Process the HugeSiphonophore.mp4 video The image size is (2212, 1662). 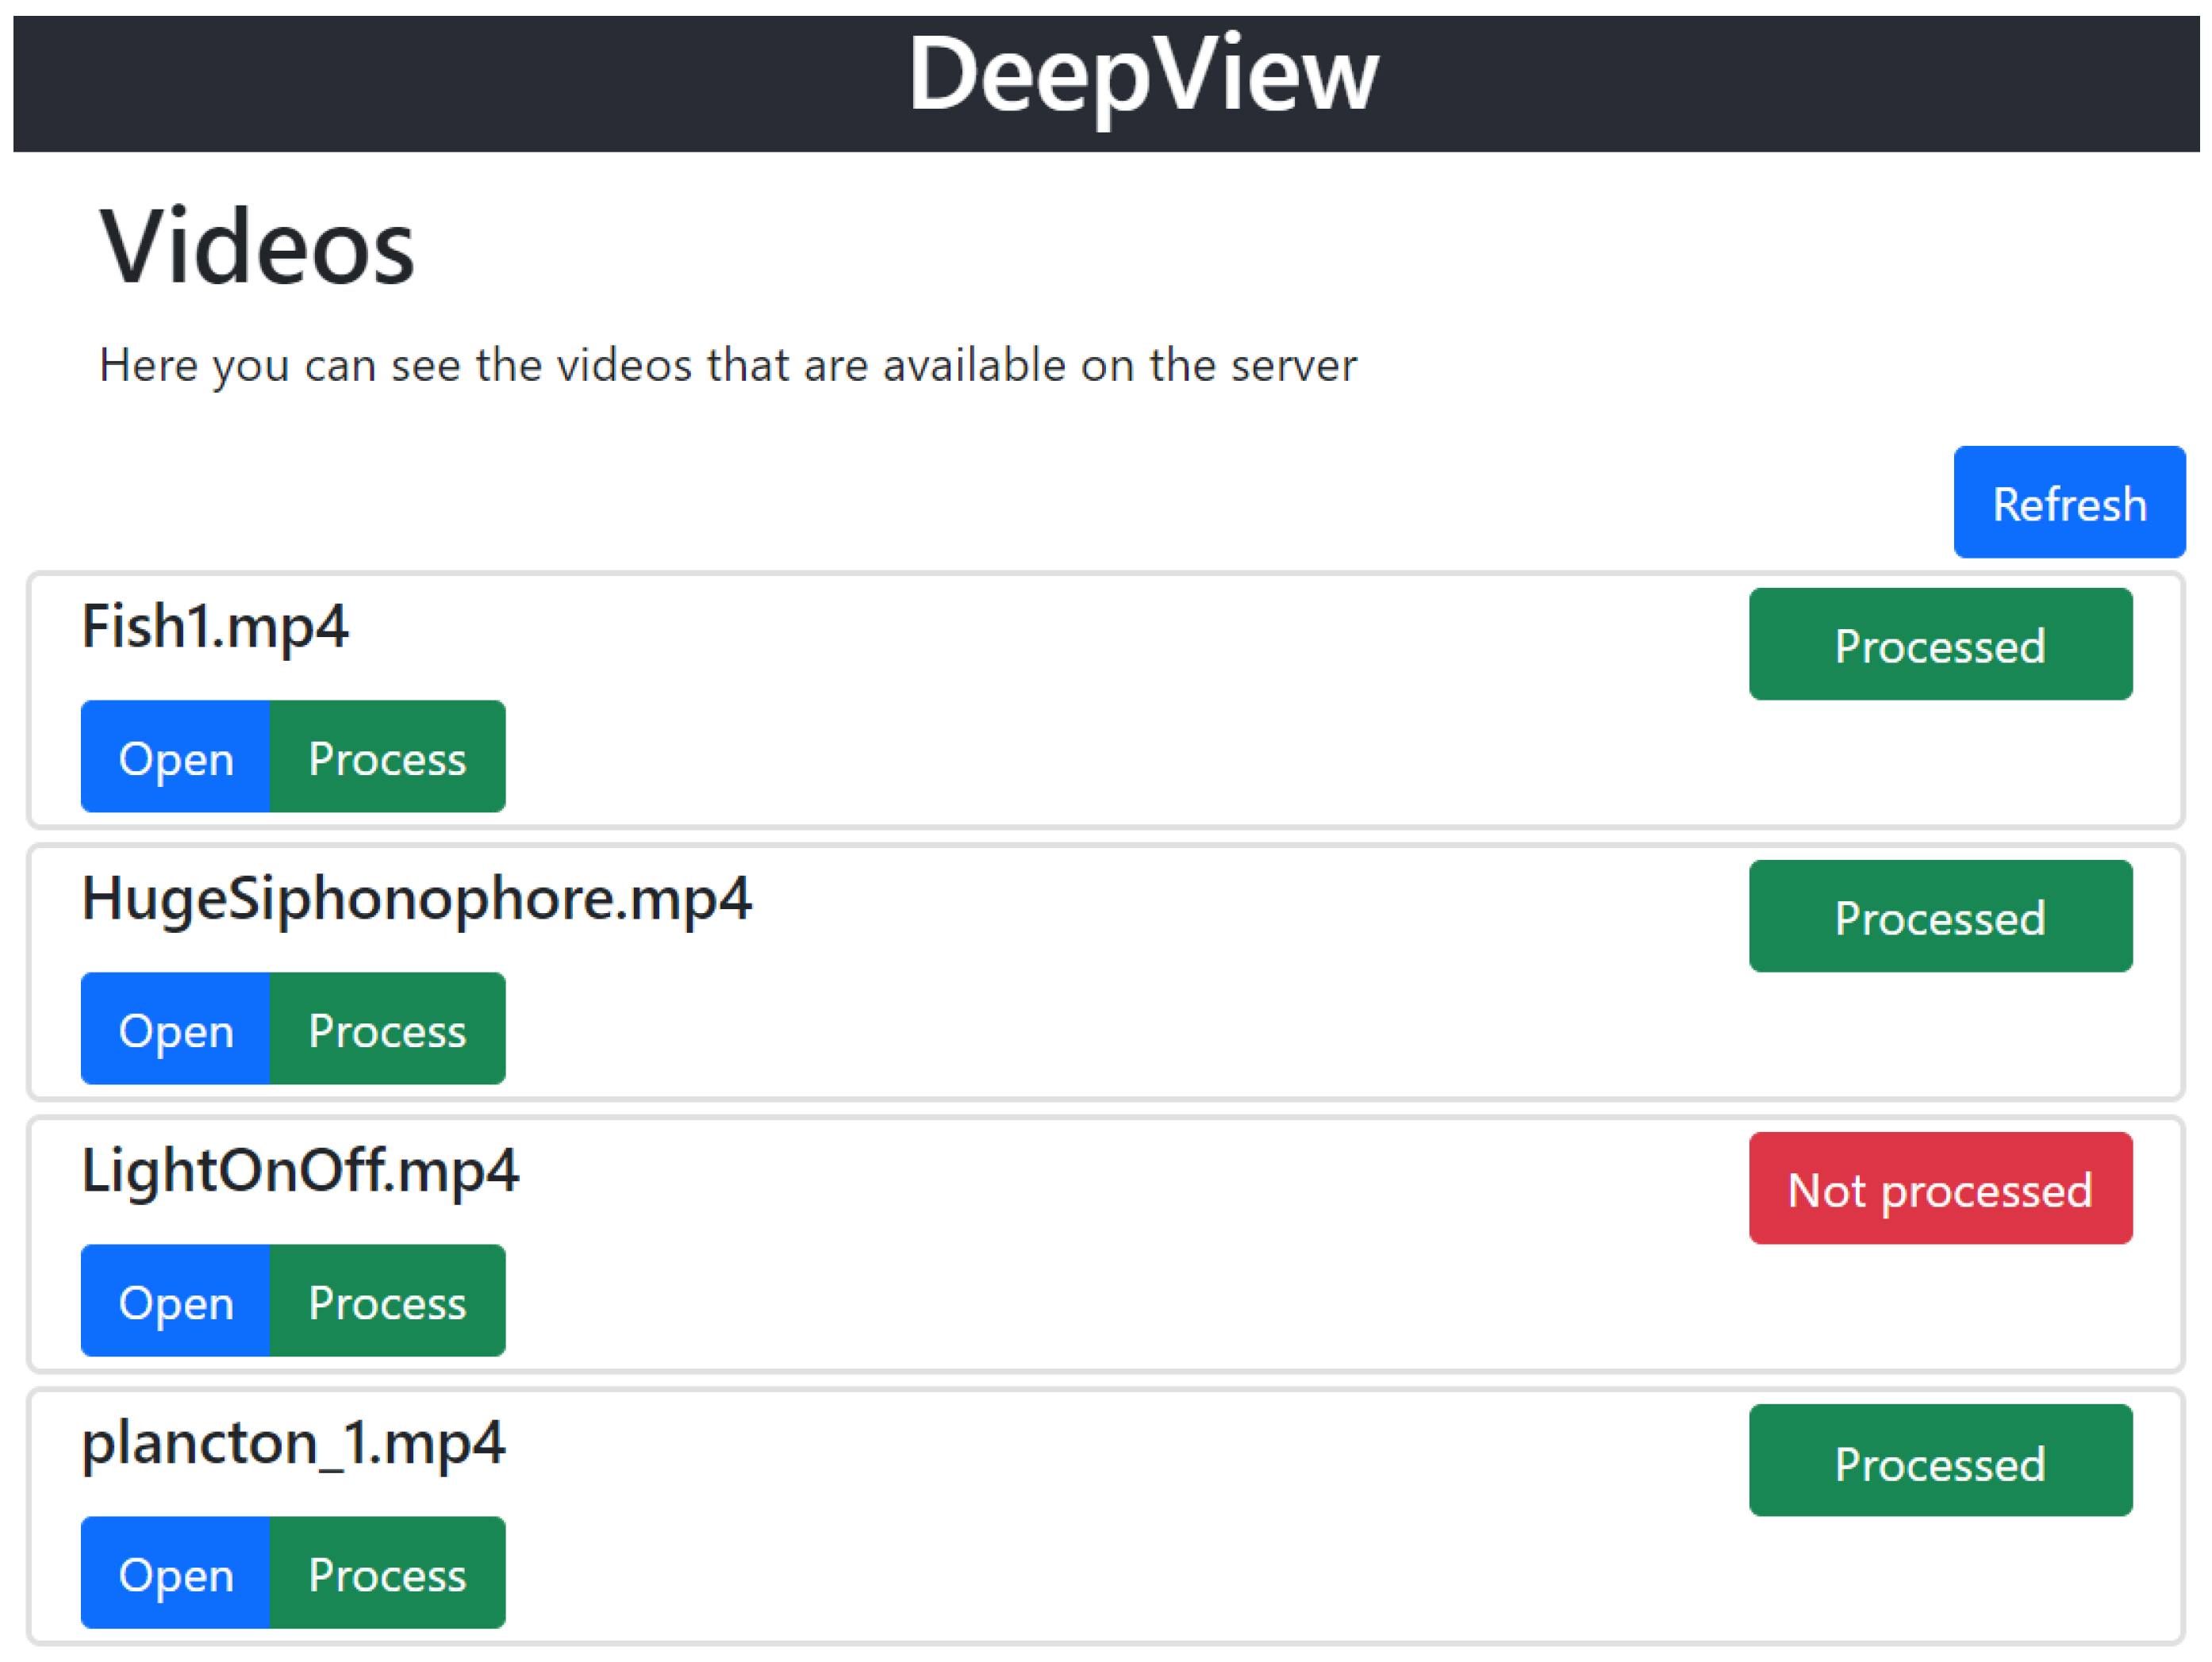pos(387,1029)
